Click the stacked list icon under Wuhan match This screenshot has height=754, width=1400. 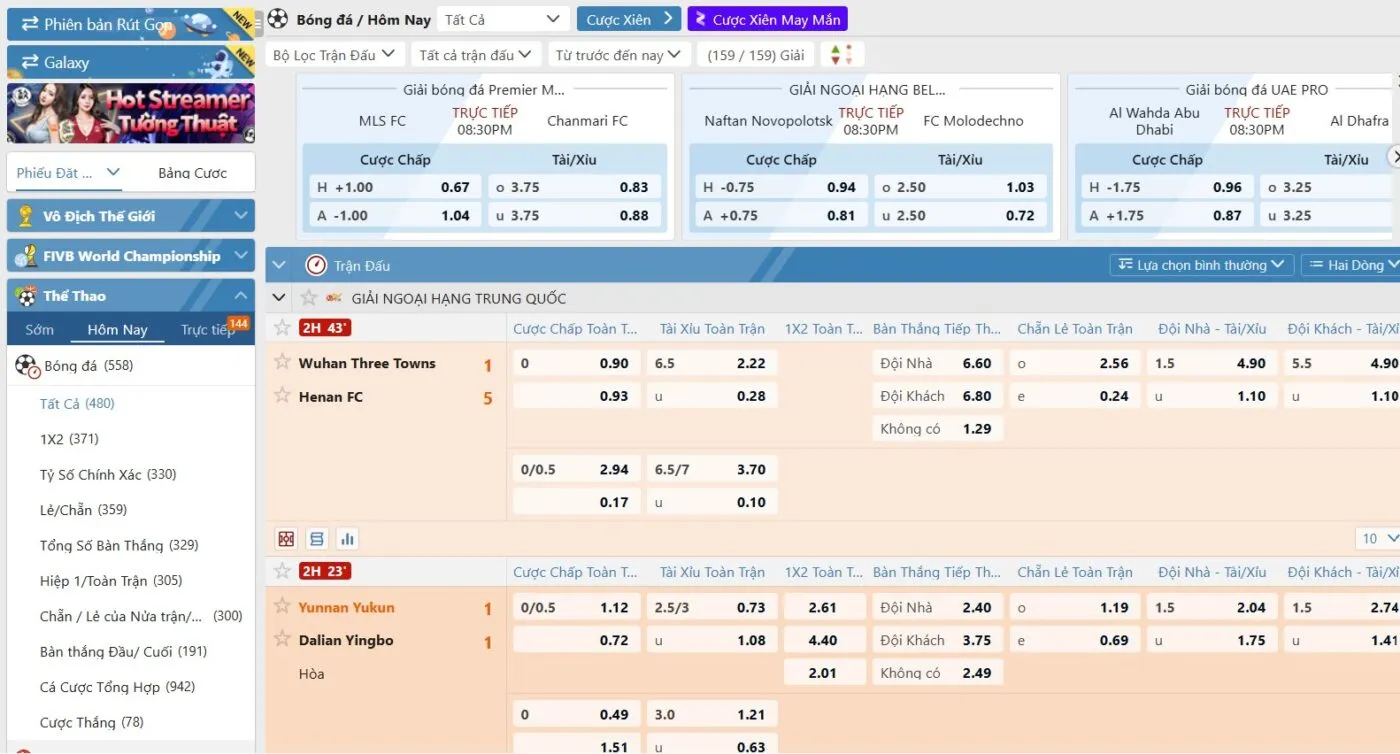317,539
